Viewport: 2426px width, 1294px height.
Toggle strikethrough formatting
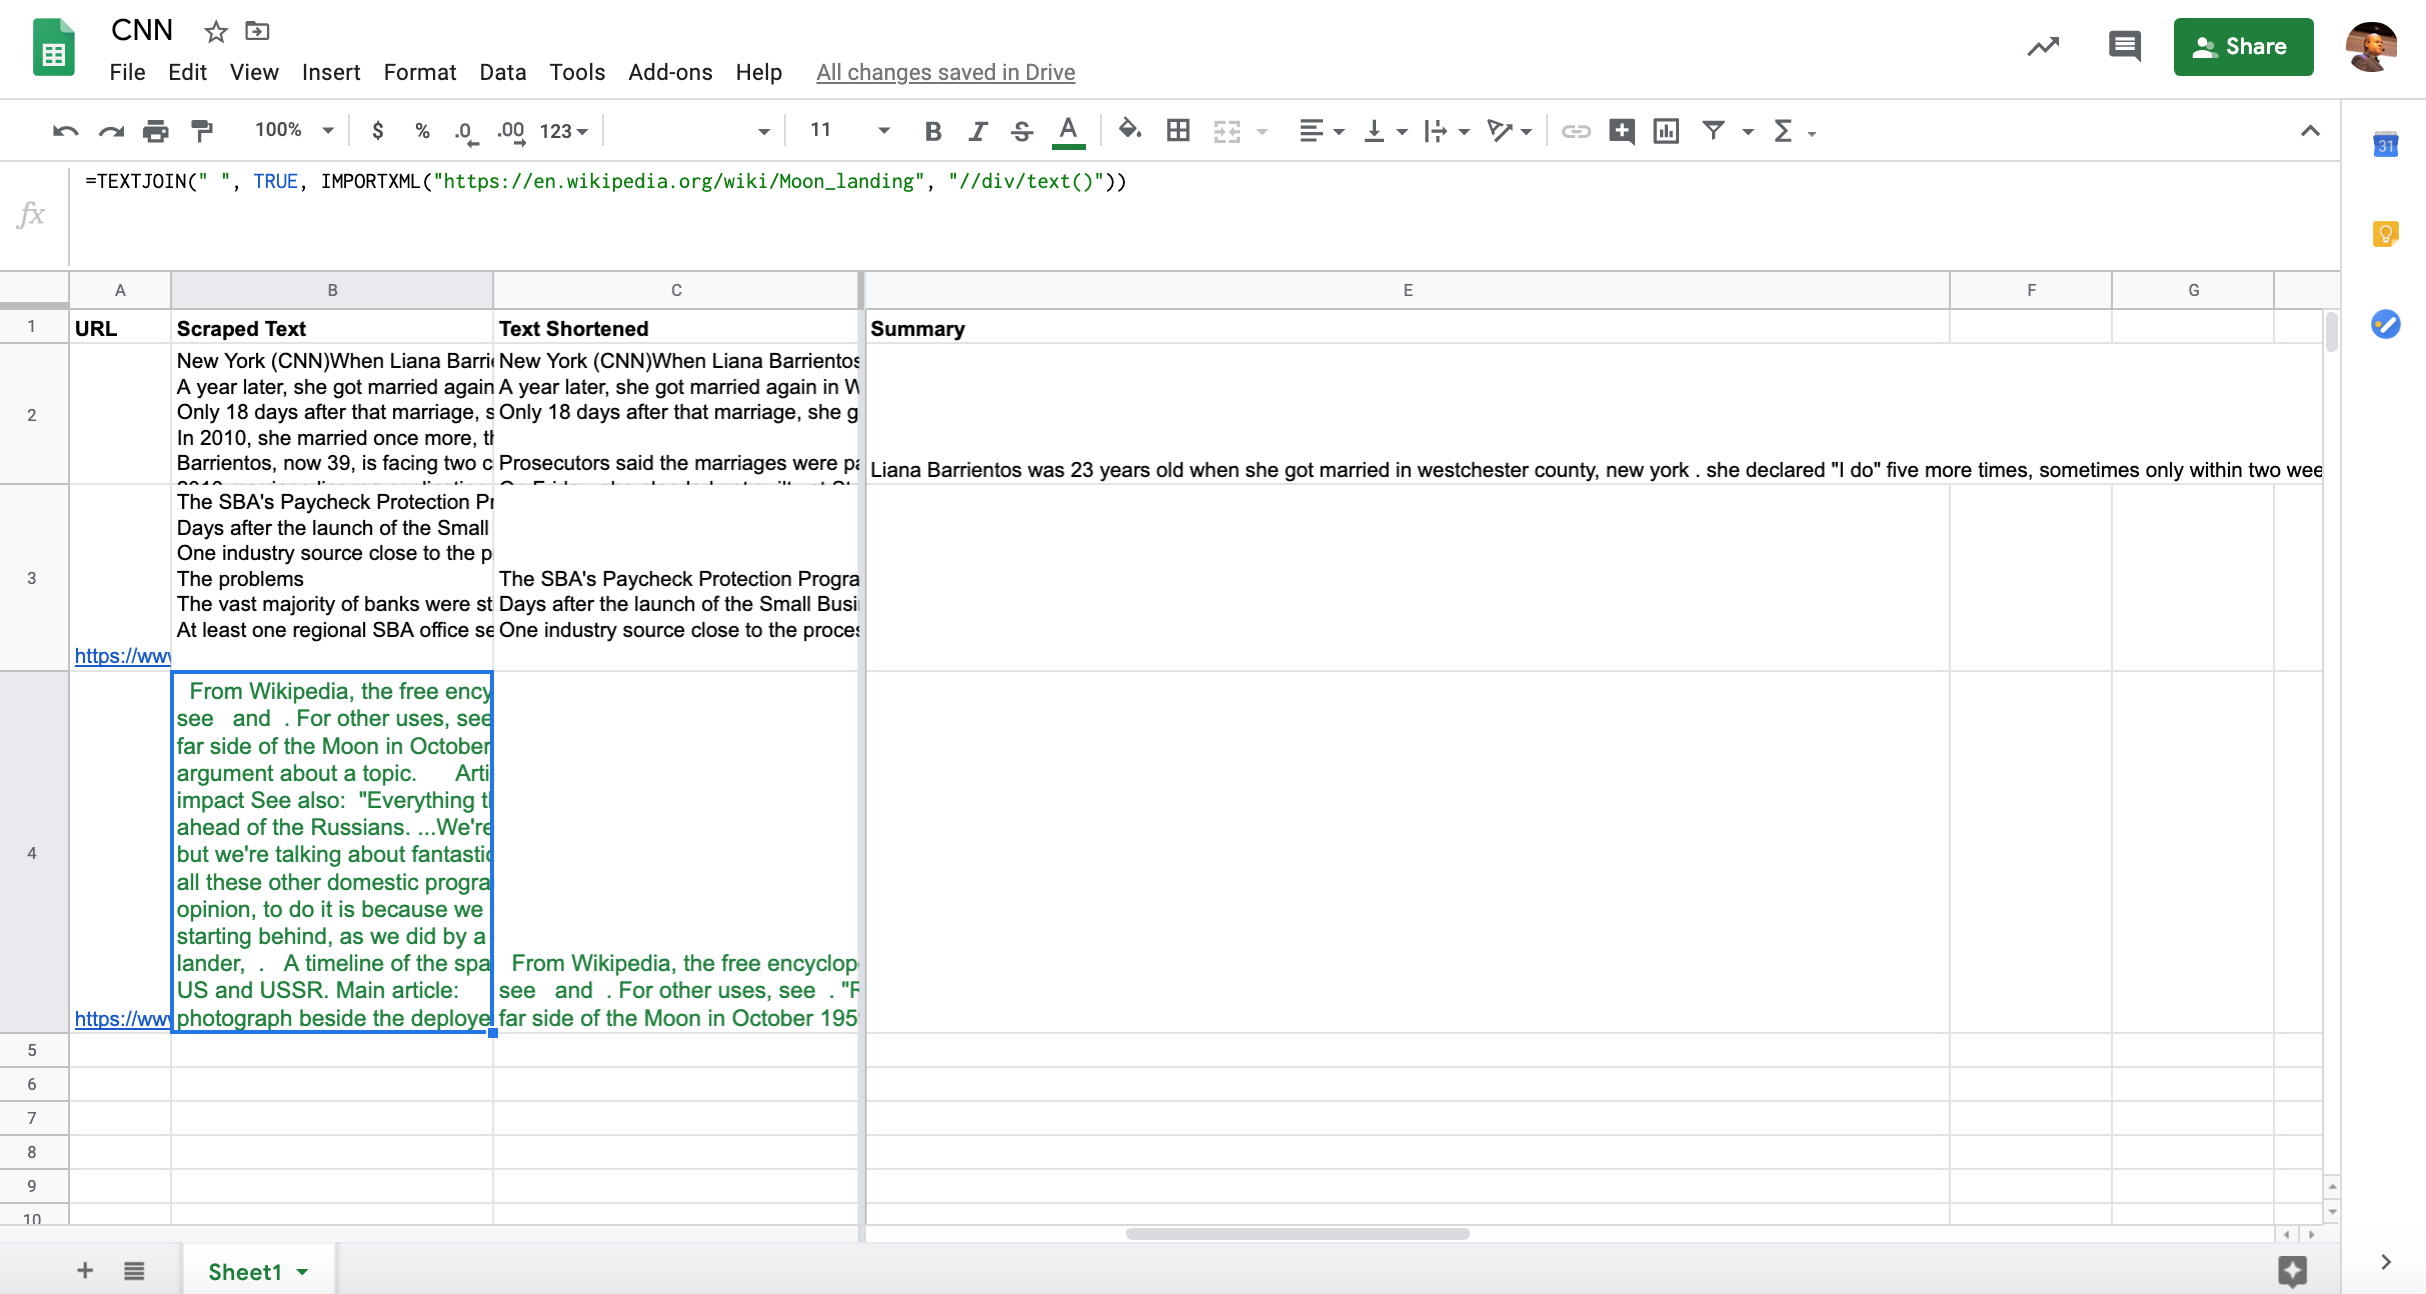click(x=1022, y=131)
